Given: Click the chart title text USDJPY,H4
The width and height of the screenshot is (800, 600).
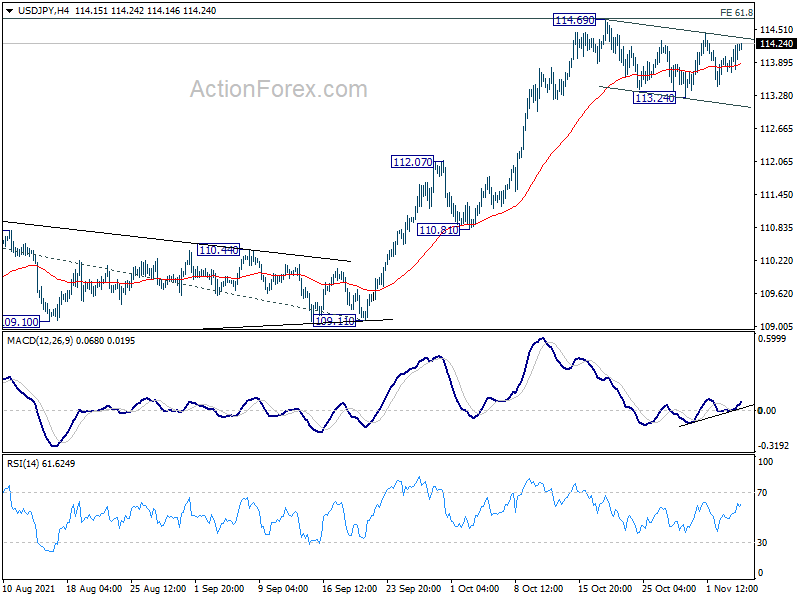Looking at the screenshot, I should coord(43,11).
